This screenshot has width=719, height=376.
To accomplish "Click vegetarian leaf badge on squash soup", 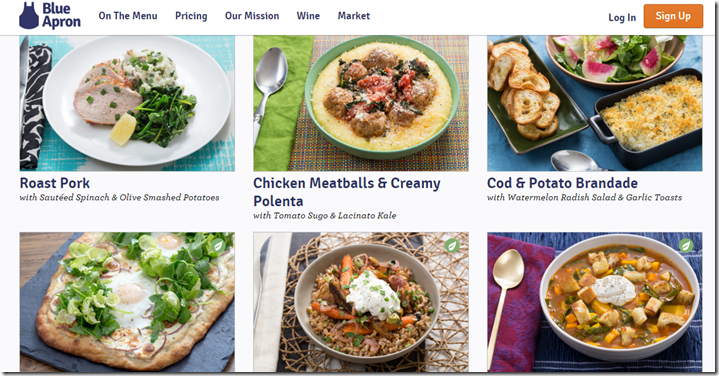I will tap(686, 246).
